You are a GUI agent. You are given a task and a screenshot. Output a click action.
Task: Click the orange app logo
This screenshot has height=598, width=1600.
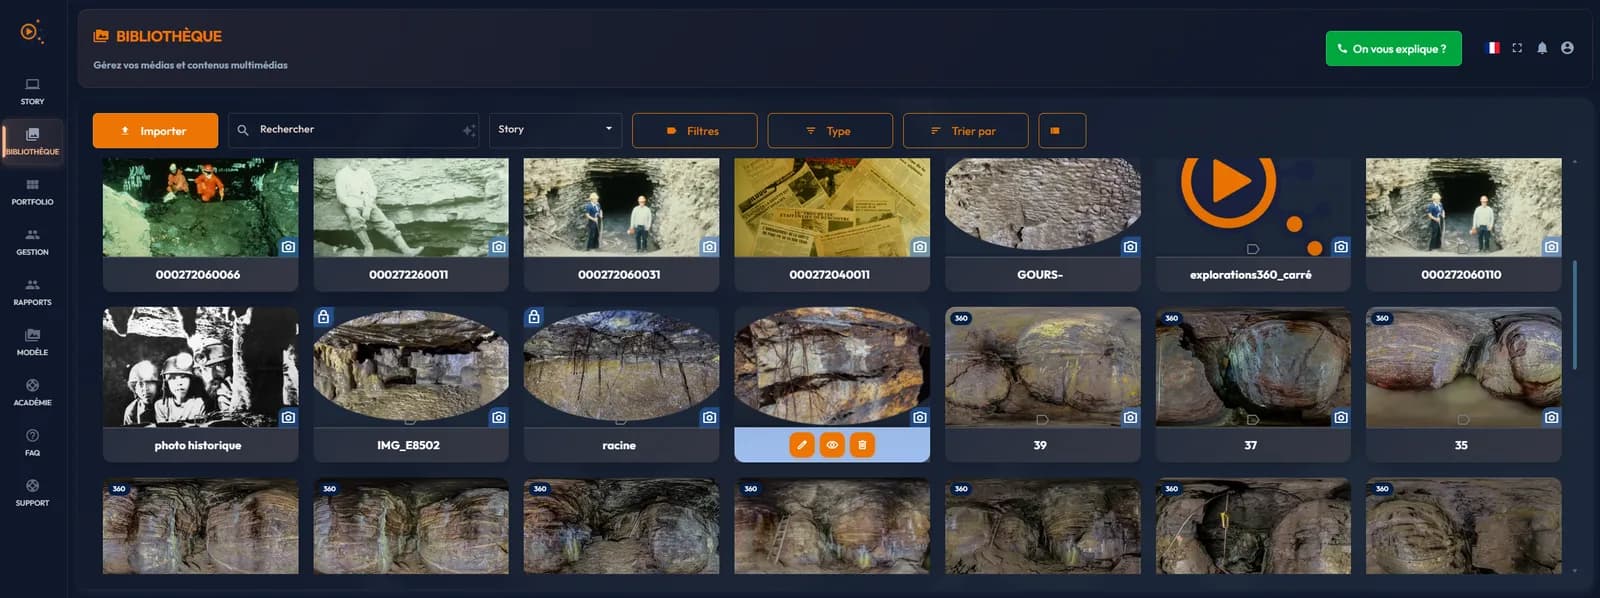click(x=31, y=32)
